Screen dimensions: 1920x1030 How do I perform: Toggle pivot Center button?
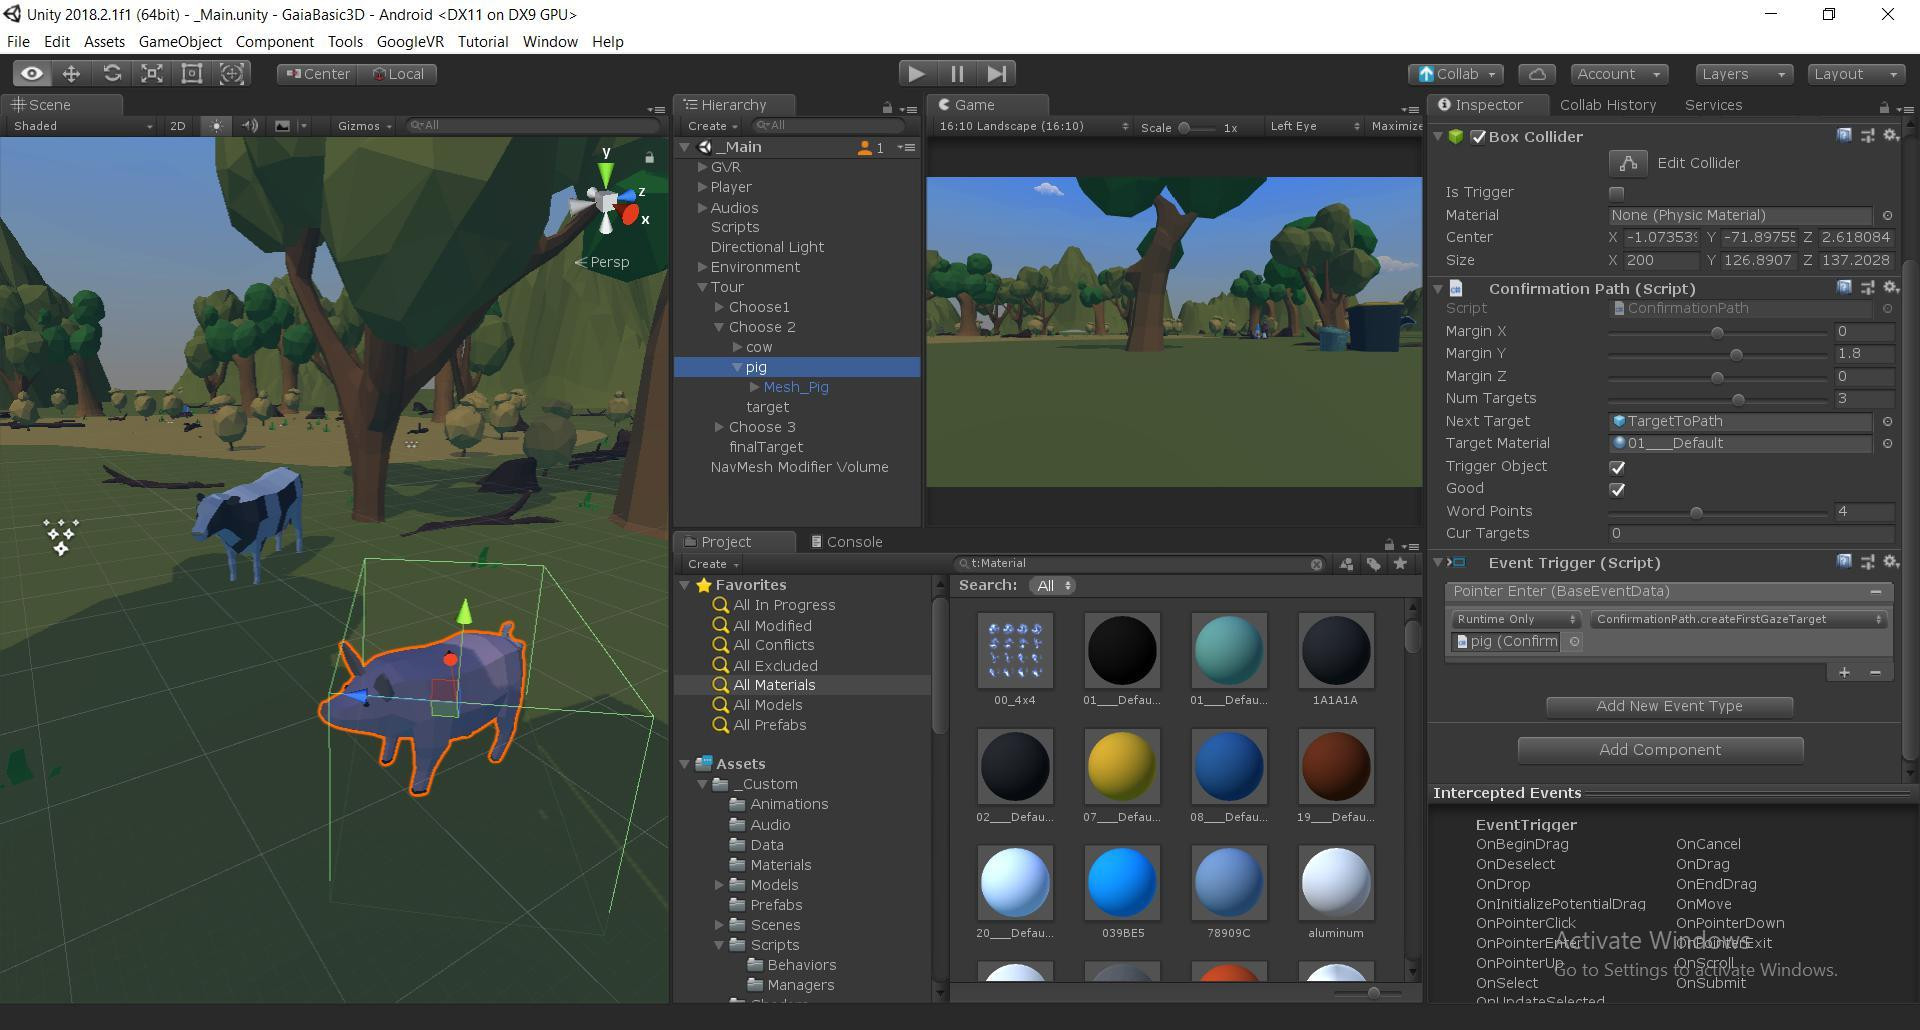(x=315, y=74)
